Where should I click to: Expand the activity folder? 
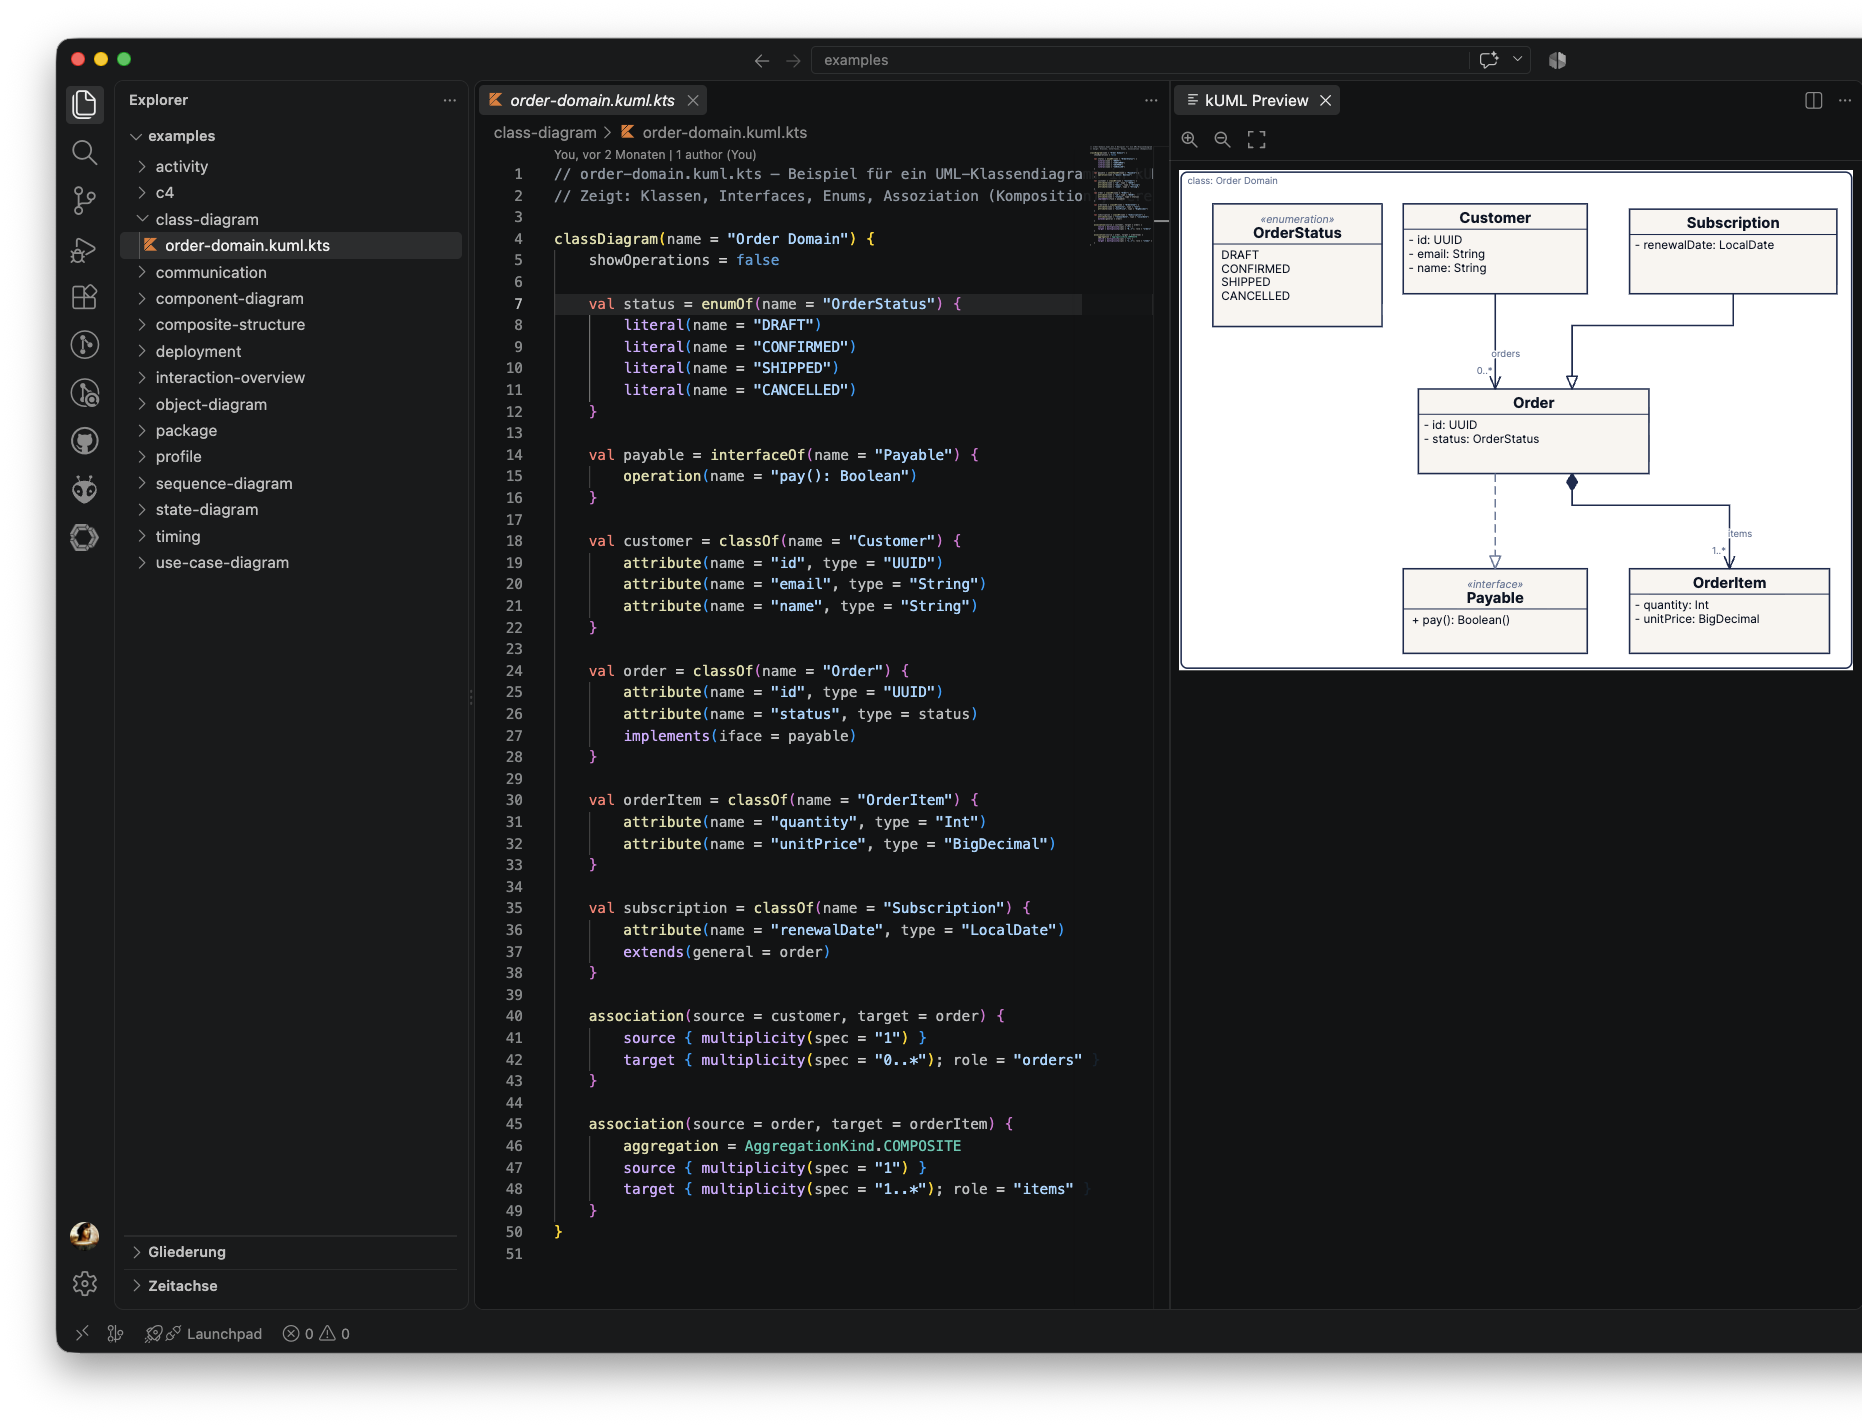(x=291, y=166)
